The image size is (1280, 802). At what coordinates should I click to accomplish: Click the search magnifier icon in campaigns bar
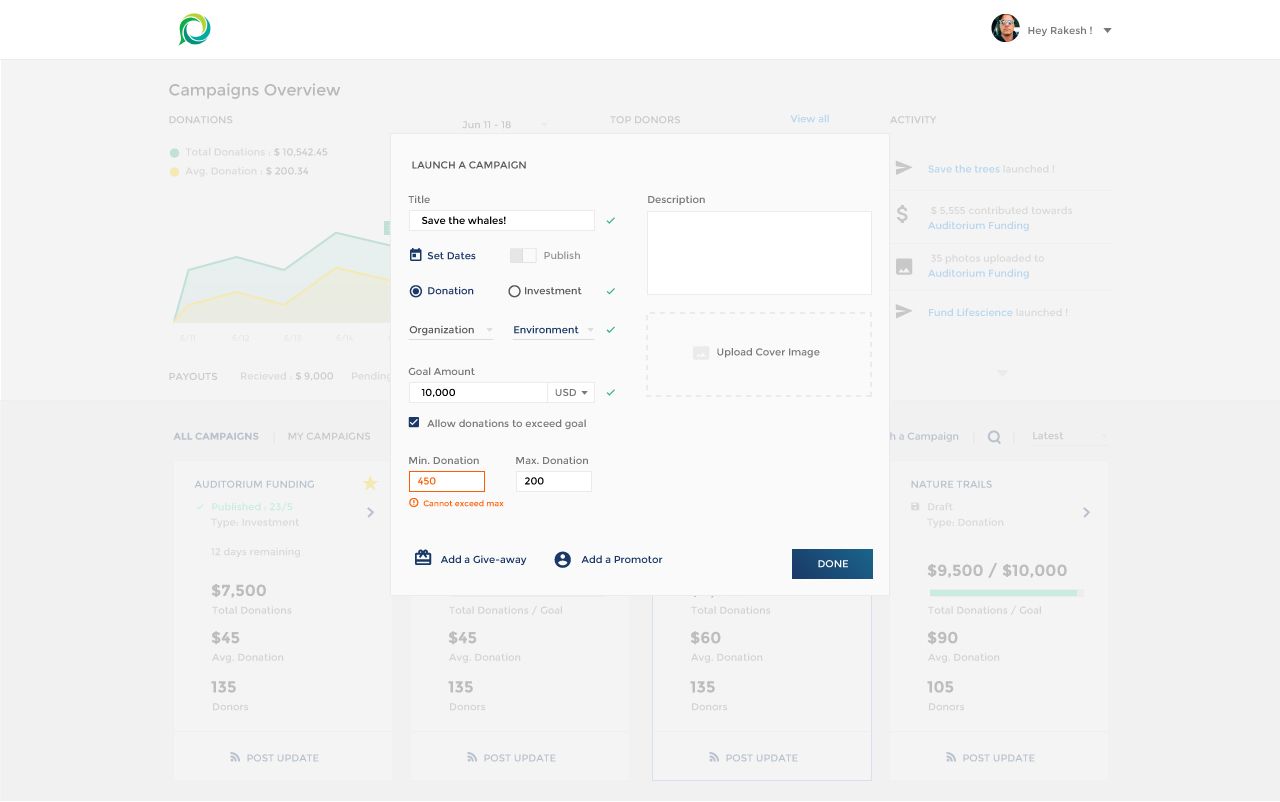click(994, 437)
